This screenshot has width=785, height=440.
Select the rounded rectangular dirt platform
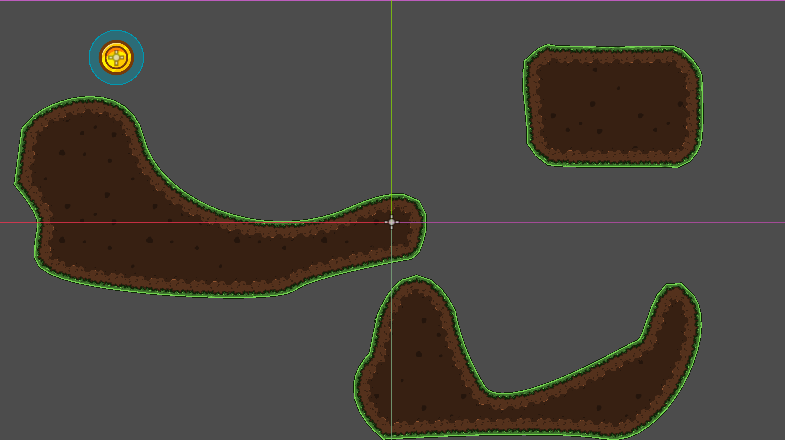612,106
